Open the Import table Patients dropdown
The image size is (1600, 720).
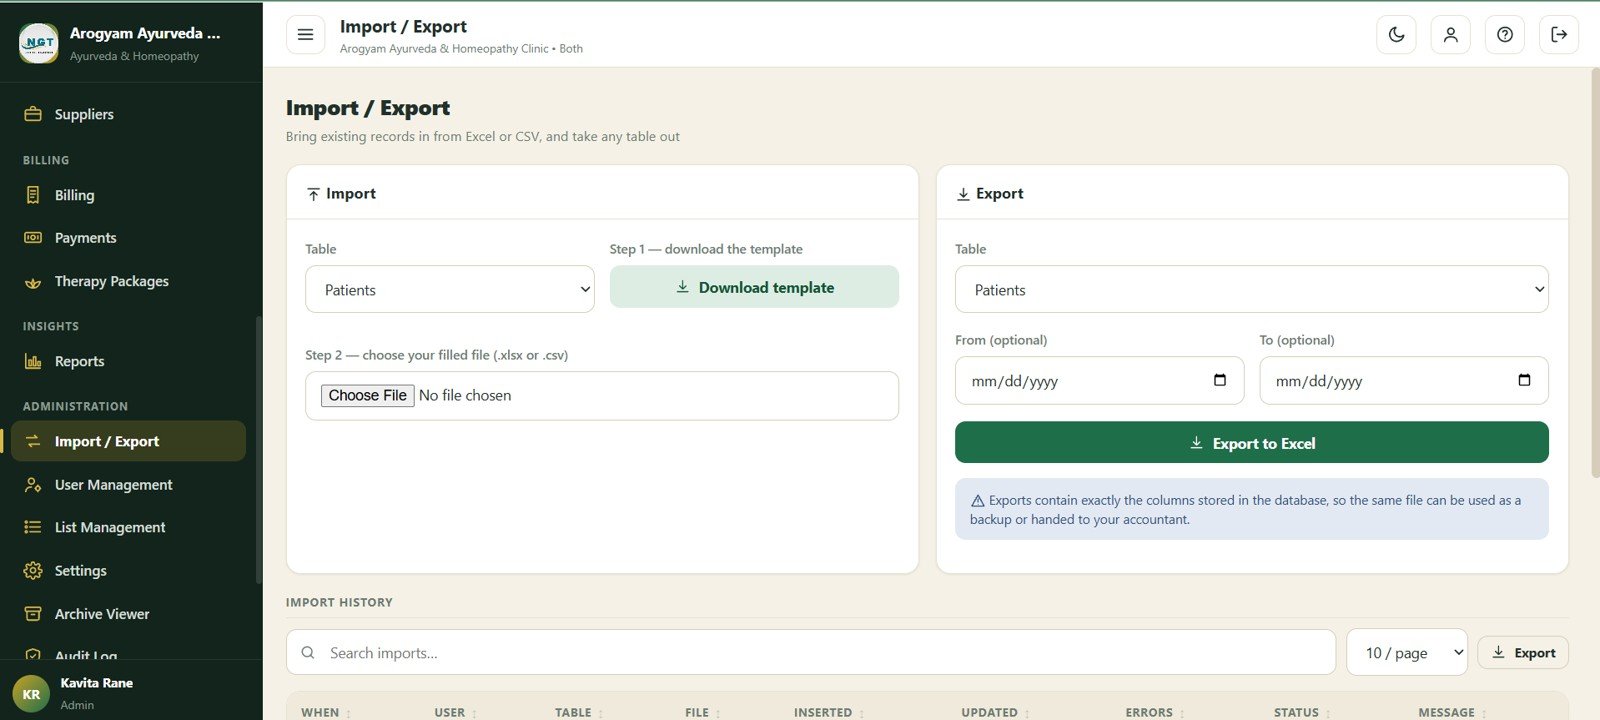[450, 289]
